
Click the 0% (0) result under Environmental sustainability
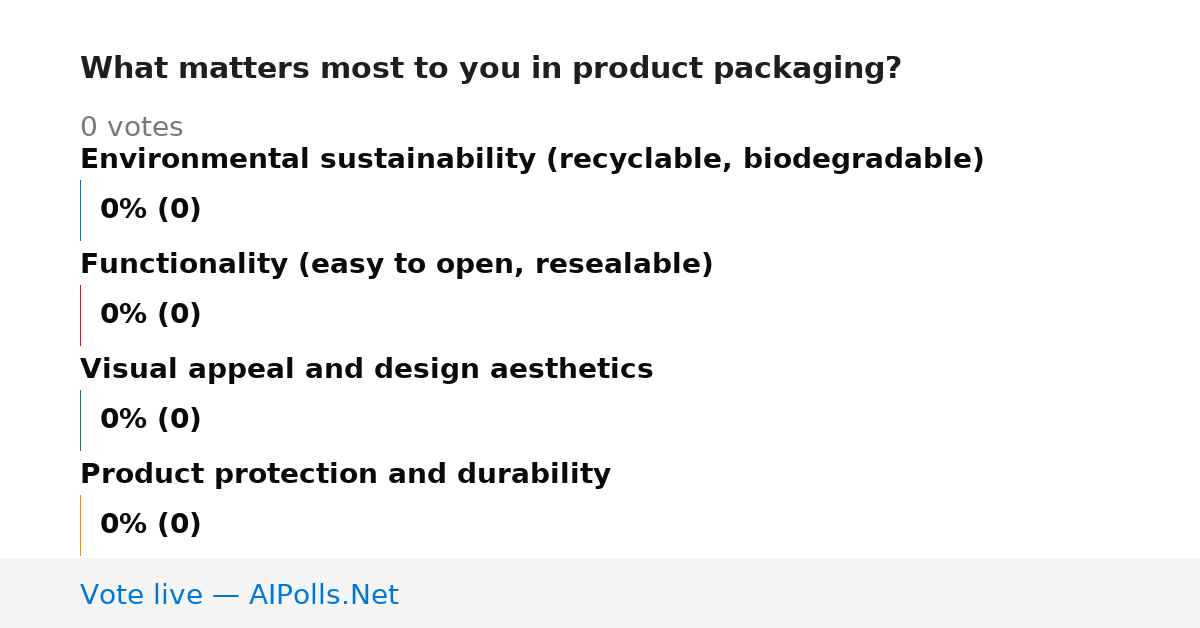(x=150, y=210)
